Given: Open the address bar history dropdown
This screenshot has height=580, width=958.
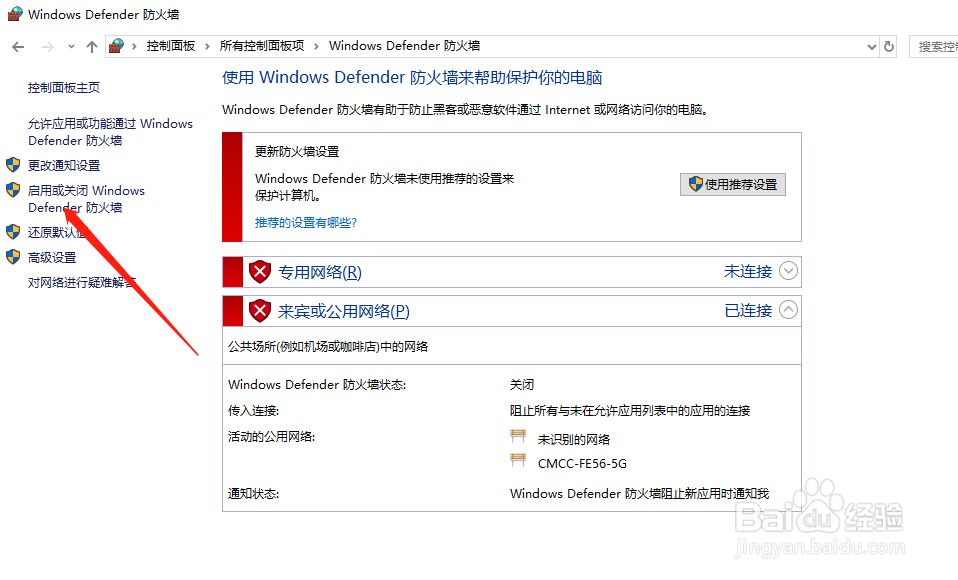Looking at the screenshot, I should click(x=872, y=46).
